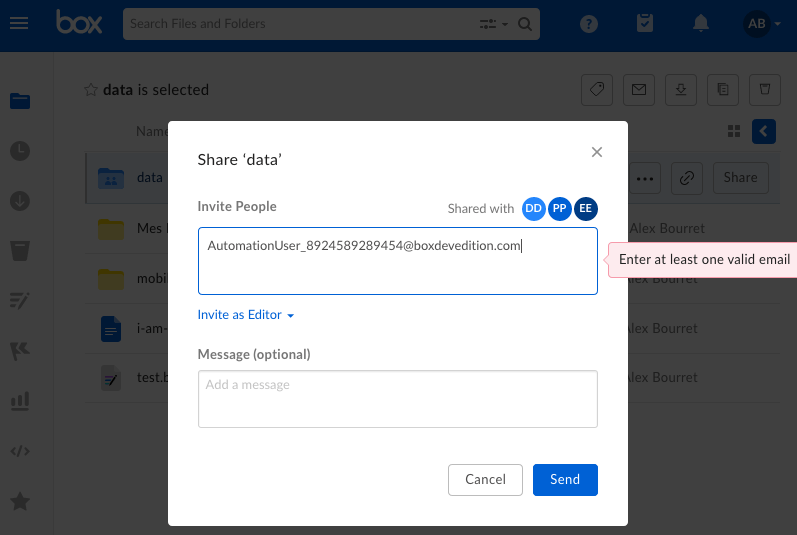Image resolution: width=797 pixels, height=535 pixels.
Task: Collapse the right sidebar panel arrow
Action: pyautogui.click(x=764, y=131)
